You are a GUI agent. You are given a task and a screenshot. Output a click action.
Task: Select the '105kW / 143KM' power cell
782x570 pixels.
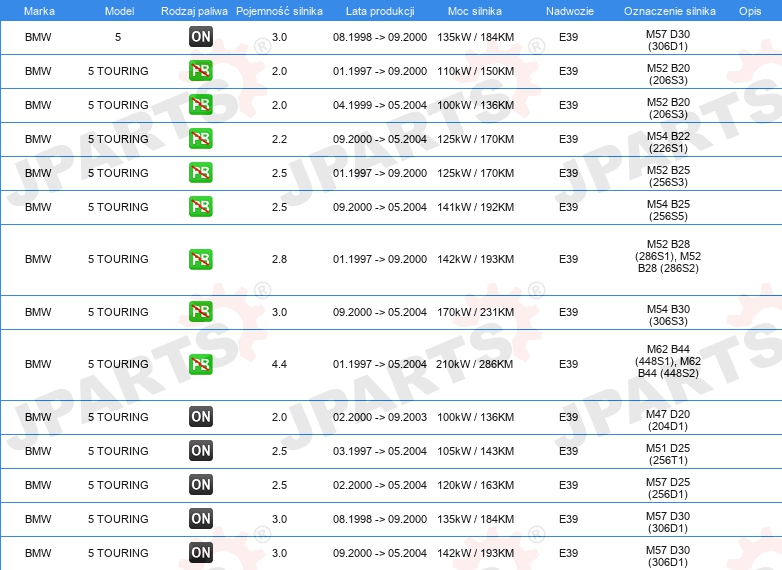click(475, 451)
